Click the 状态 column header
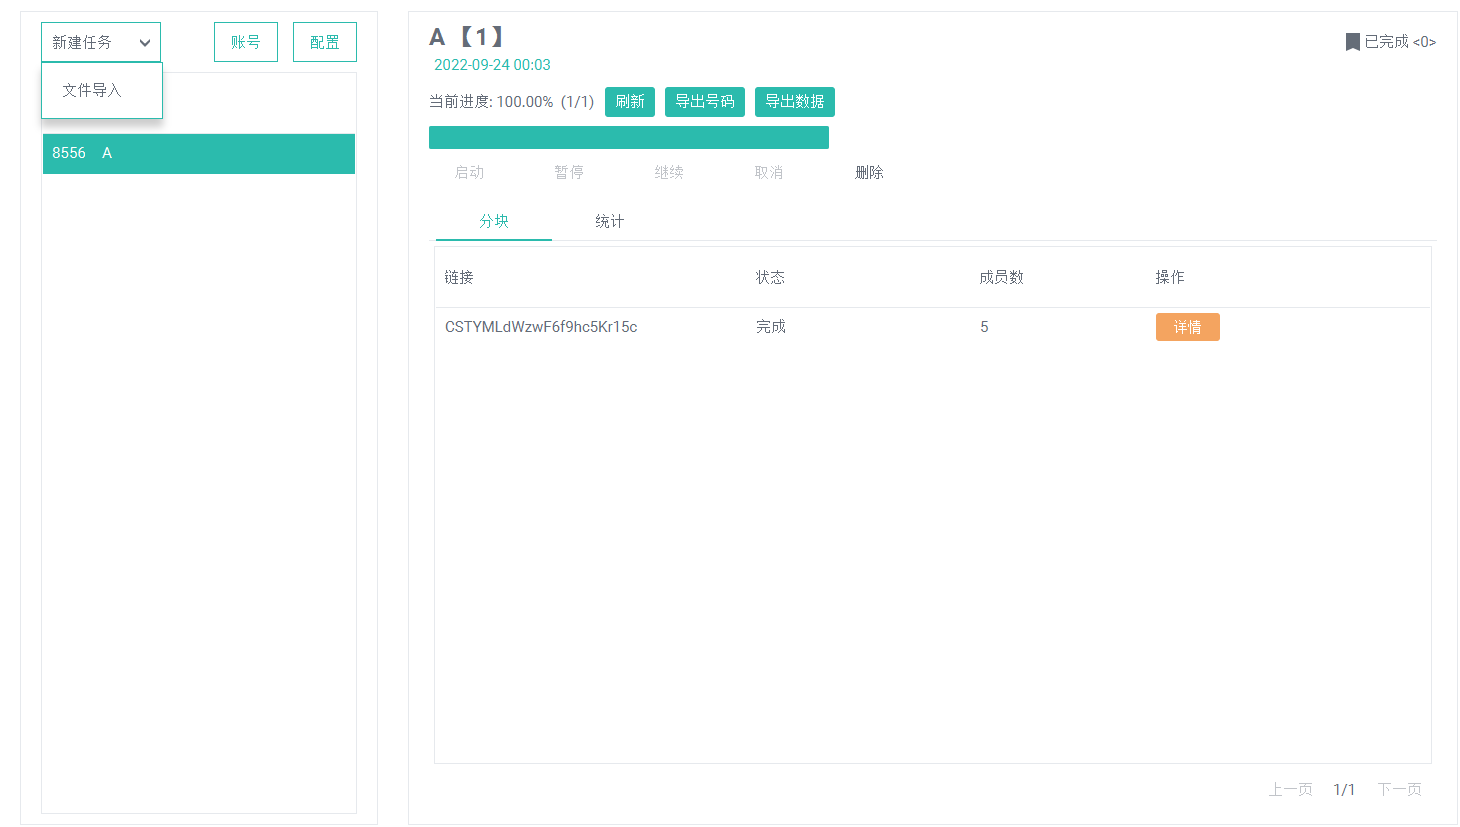 coord(770,277)
